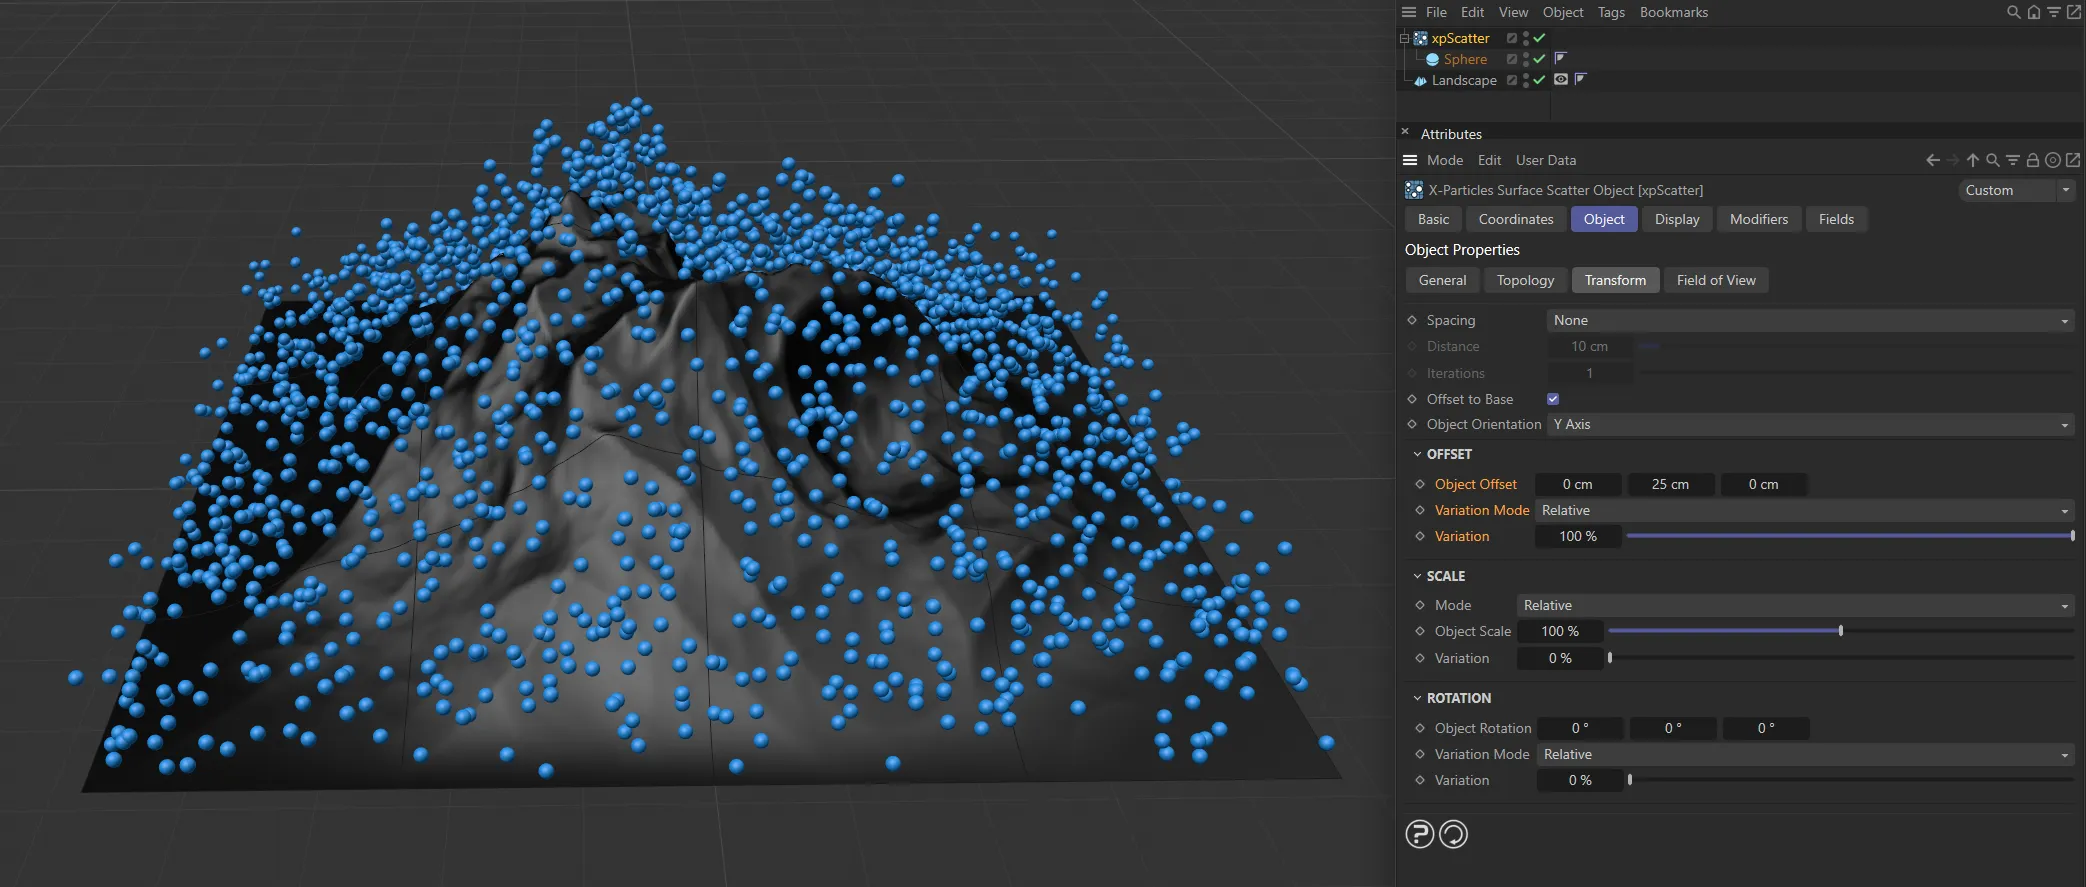Toggle keyframe diamond for Object Offset

[x=1420, y=484]
